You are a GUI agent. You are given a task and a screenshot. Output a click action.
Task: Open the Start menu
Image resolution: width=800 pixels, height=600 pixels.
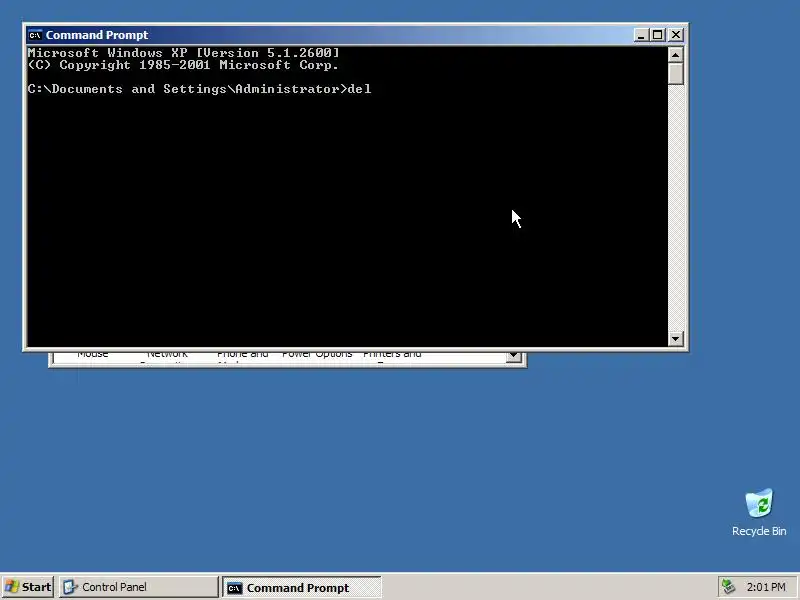[x=28, y=587]
